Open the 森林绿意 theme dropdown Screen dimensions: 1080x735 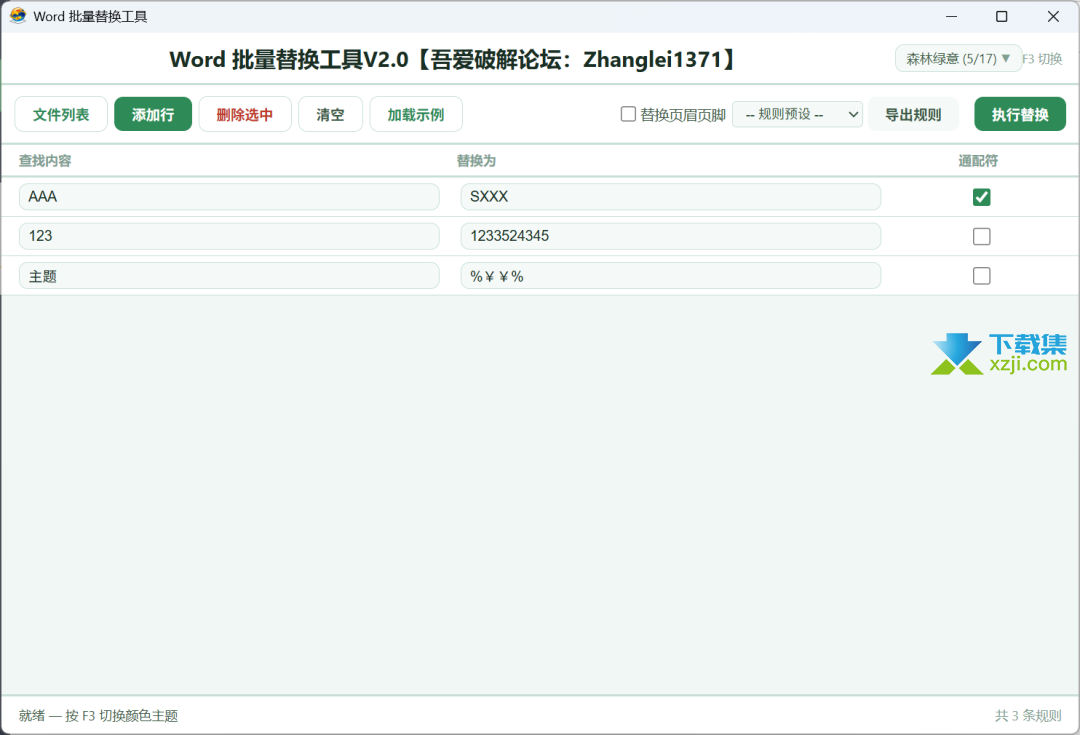point(958,59)
